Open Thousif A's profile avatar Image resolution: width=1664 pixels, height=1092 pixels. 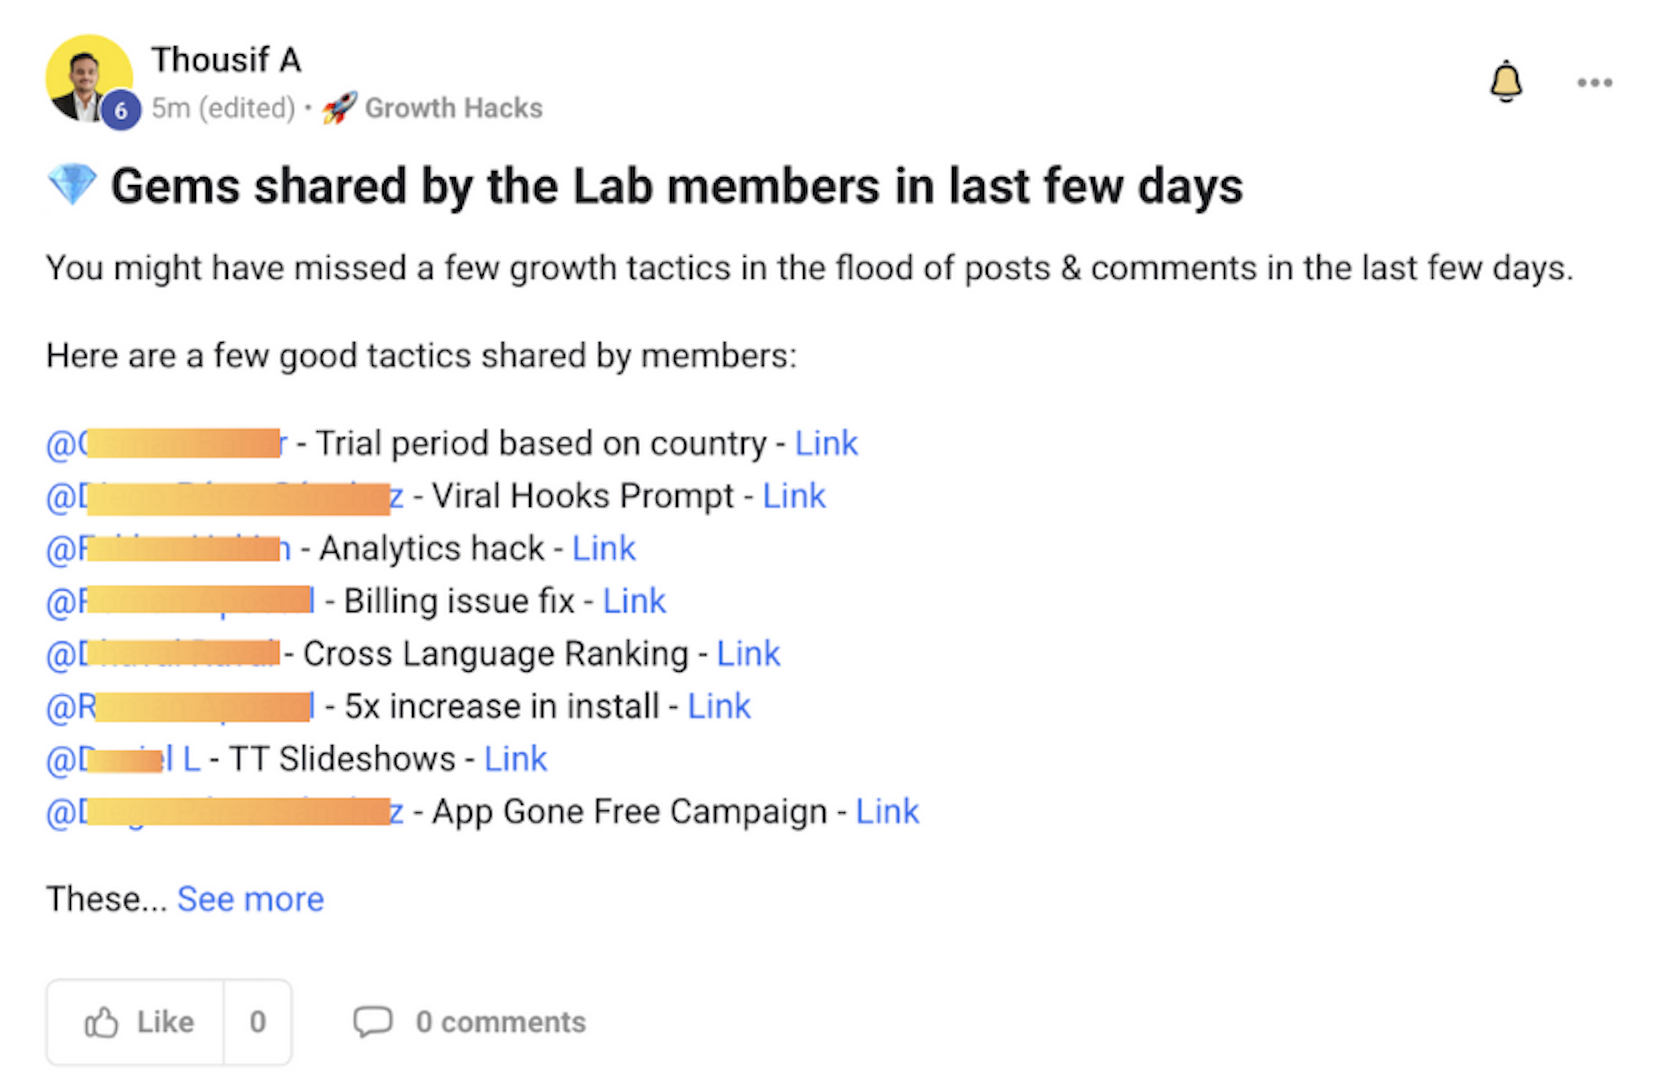click(89, 73)
